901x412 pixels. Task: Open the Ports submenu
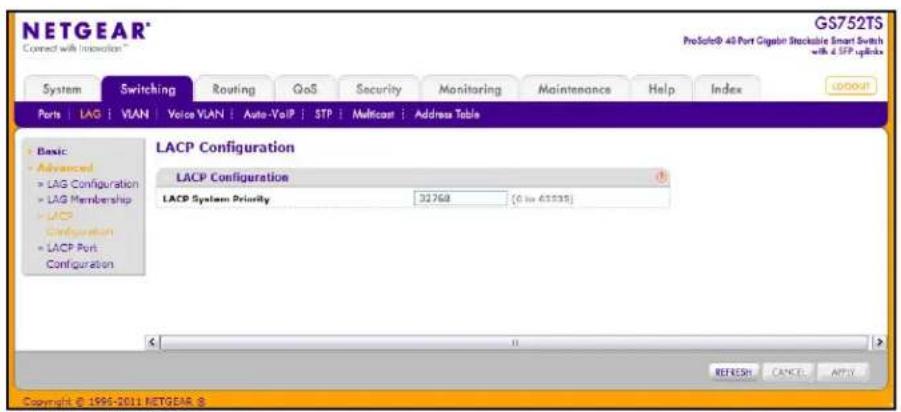(49, 114)
